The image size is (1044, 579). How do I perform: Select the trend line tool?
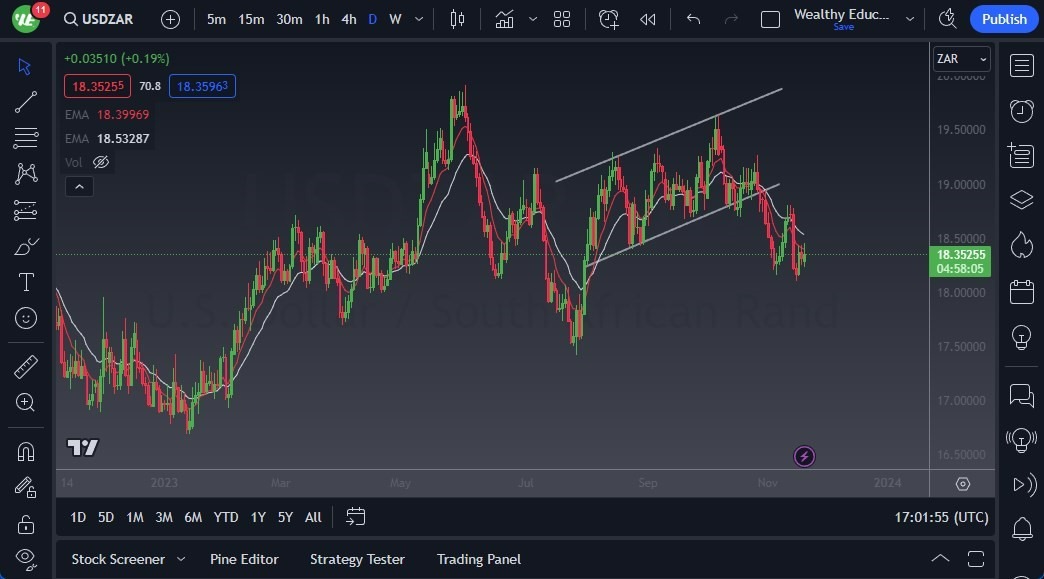[x=25, y=101]
